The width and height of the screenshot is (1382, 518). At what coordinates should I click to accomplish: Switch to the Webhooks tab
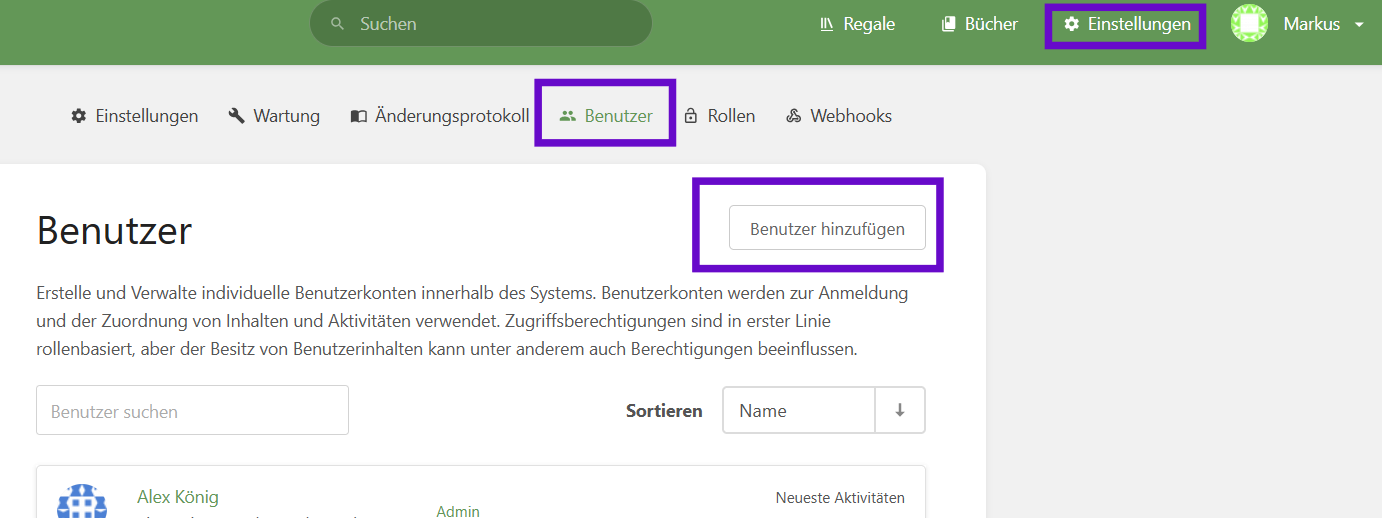pos(838,116)
